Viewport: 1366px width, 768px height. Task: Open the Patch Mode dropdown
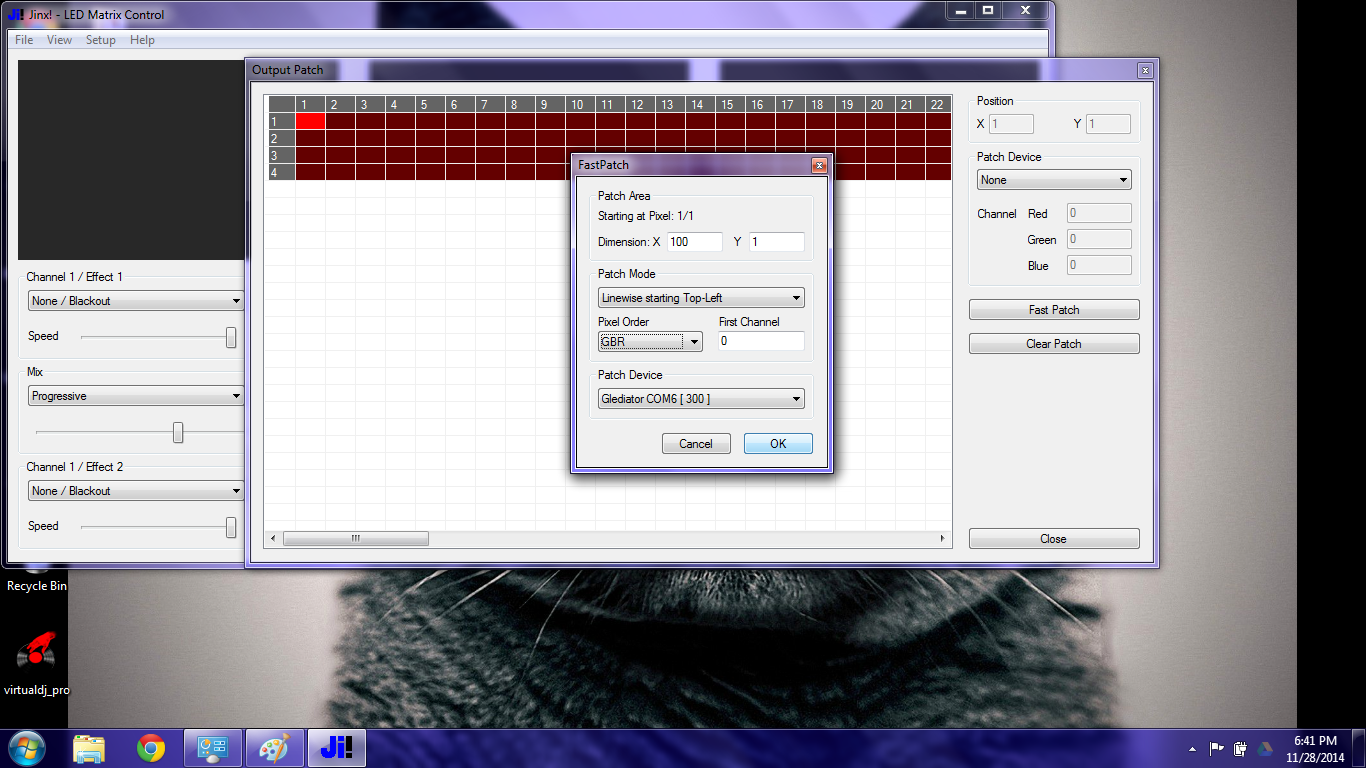coord(701,298)
